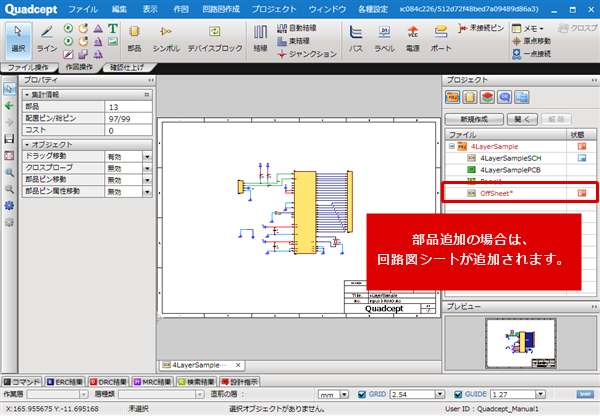The width and height of the screenshot is (600, 416).
Task: Choose the 束結線 bundle wire tool
Action: [293, 41]
